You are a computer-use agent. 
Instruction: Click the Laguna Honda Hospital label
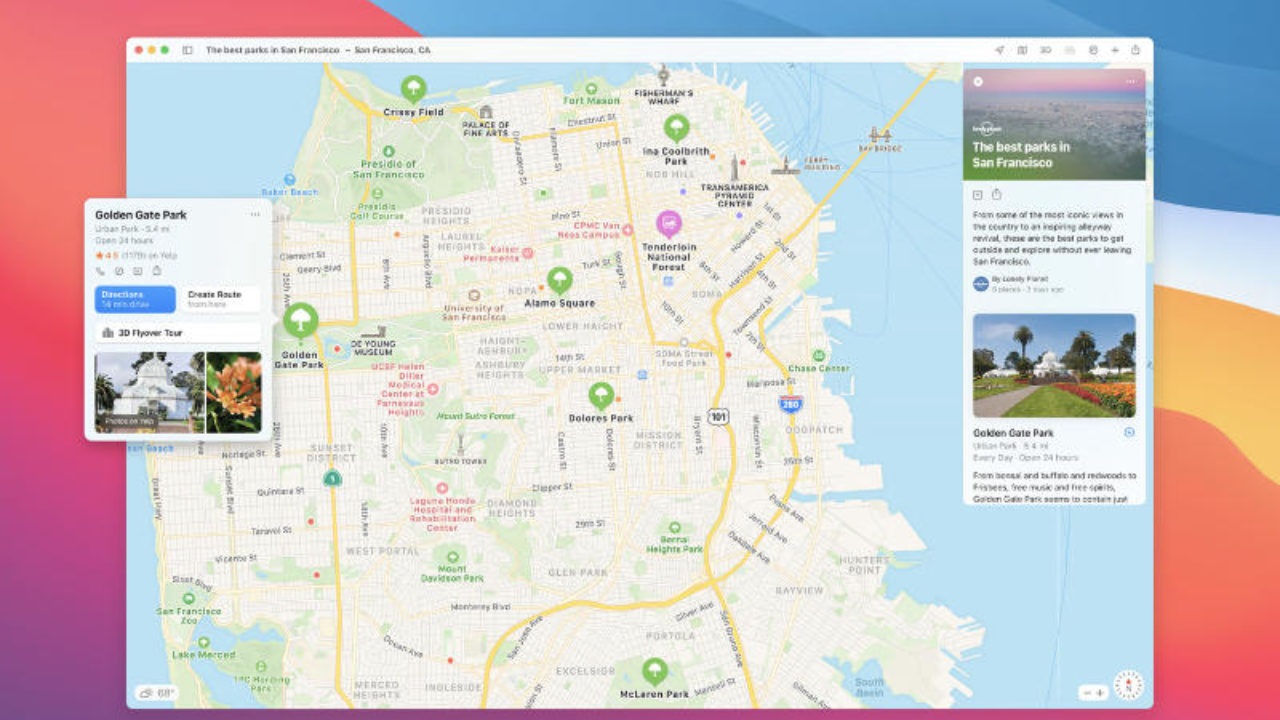(442, 514)
